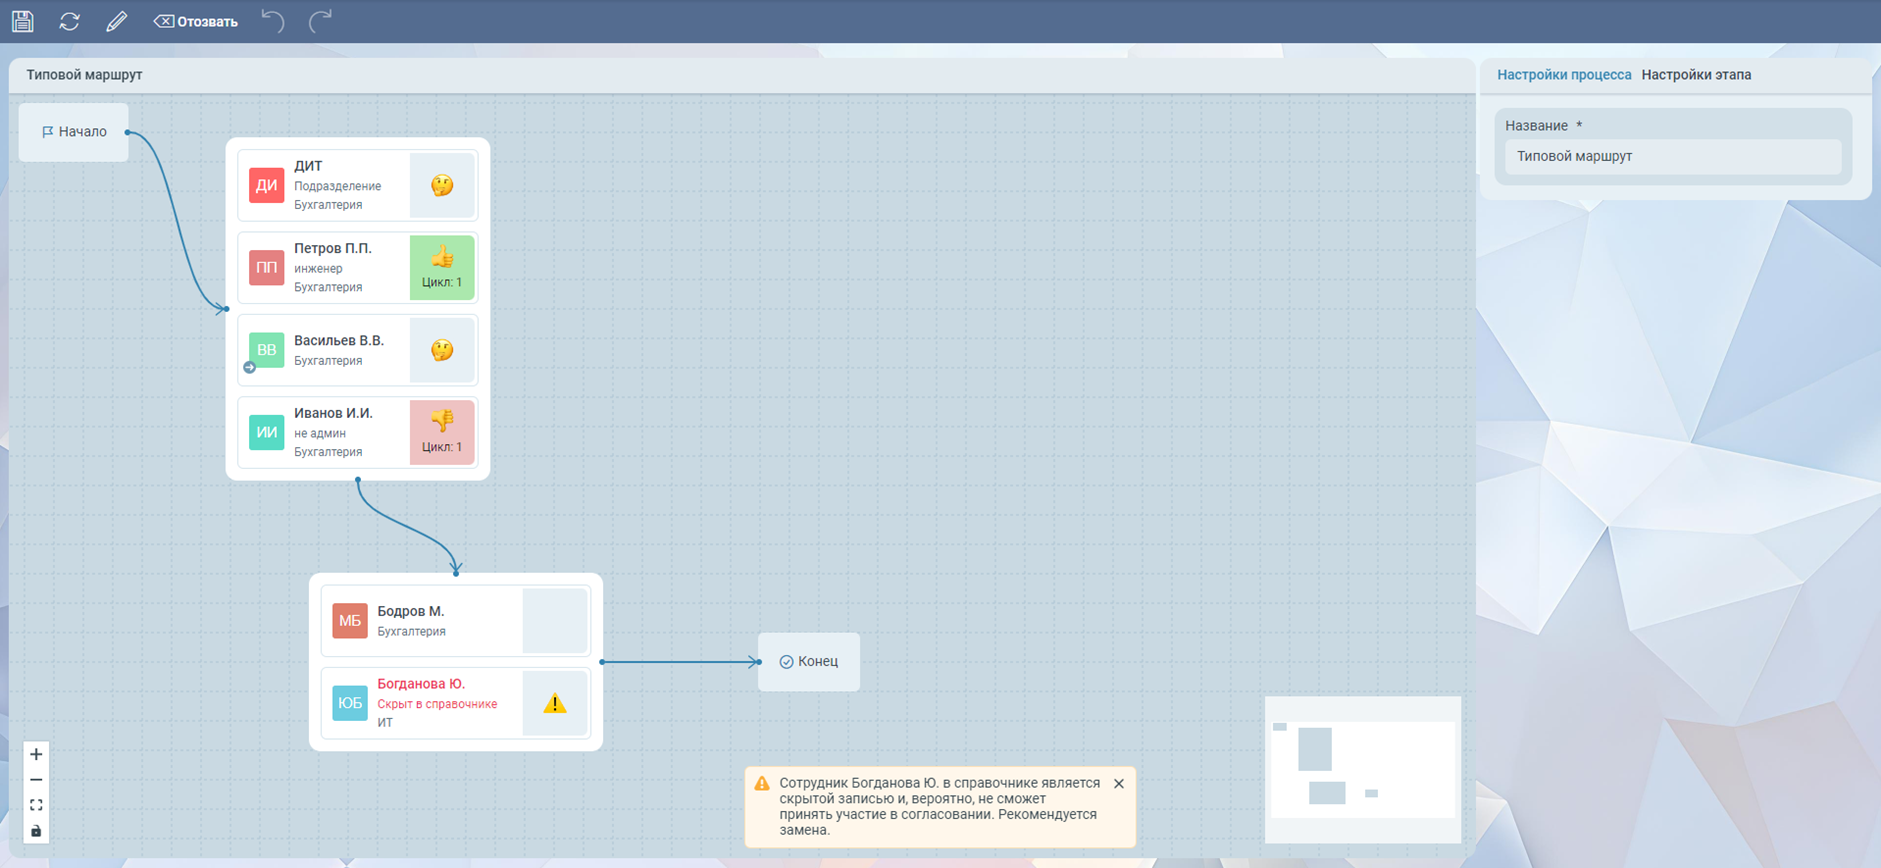This screenshot has height=868, width=1881.
Task: Zoom out with the minus icon
Action: coord(36,780)
